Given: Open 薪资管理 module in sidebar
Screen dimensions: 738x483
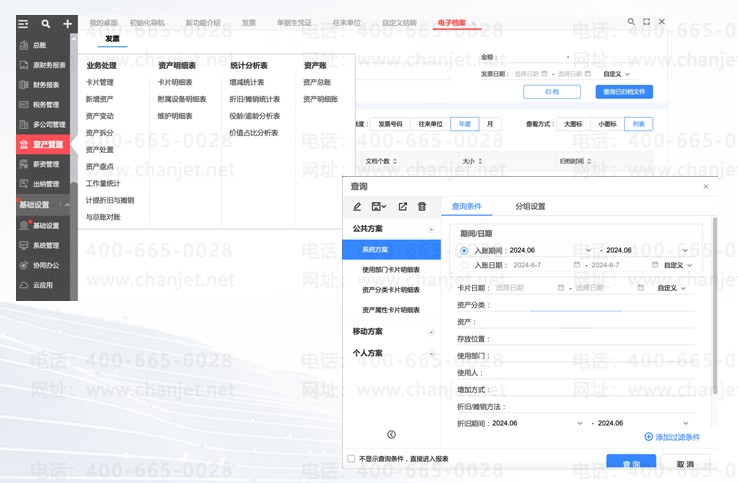Looking at the screenshot, I should coord(43,164).
